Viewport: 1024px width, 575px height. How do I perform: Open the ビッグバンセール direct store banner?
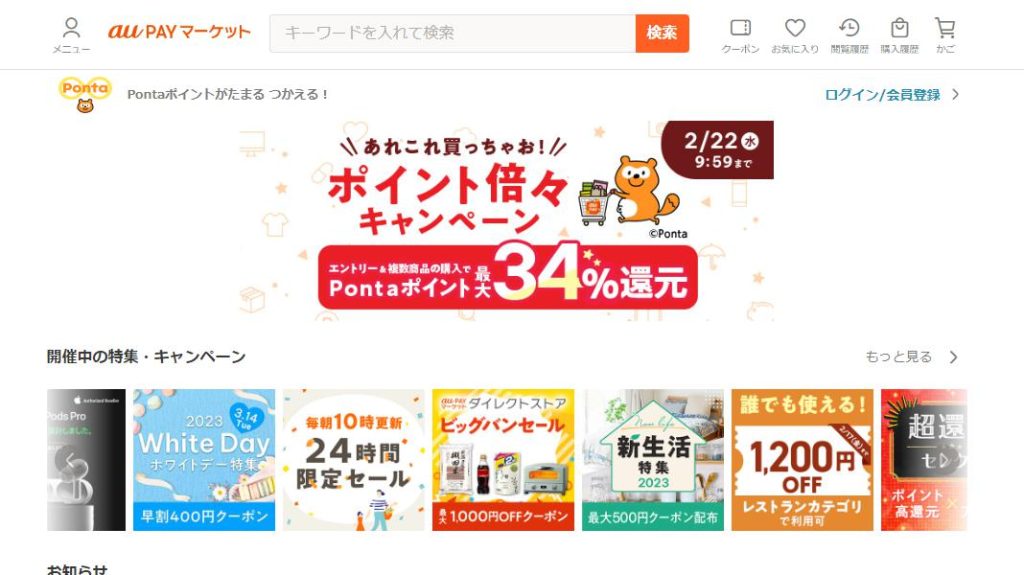coord(503,460)
